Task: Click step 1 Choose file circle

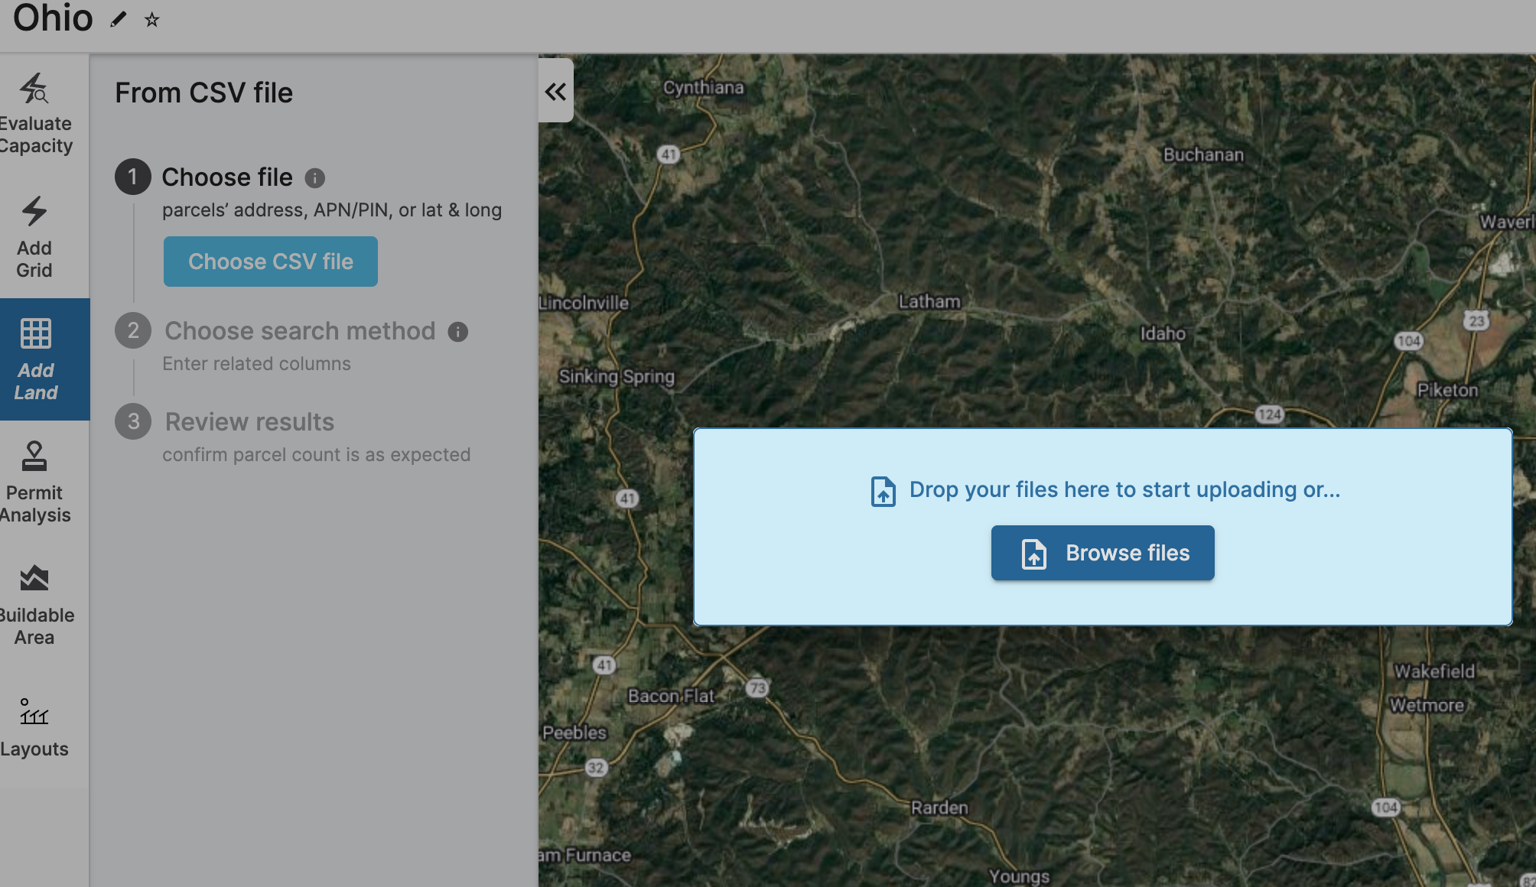Action: pos(133,177)
